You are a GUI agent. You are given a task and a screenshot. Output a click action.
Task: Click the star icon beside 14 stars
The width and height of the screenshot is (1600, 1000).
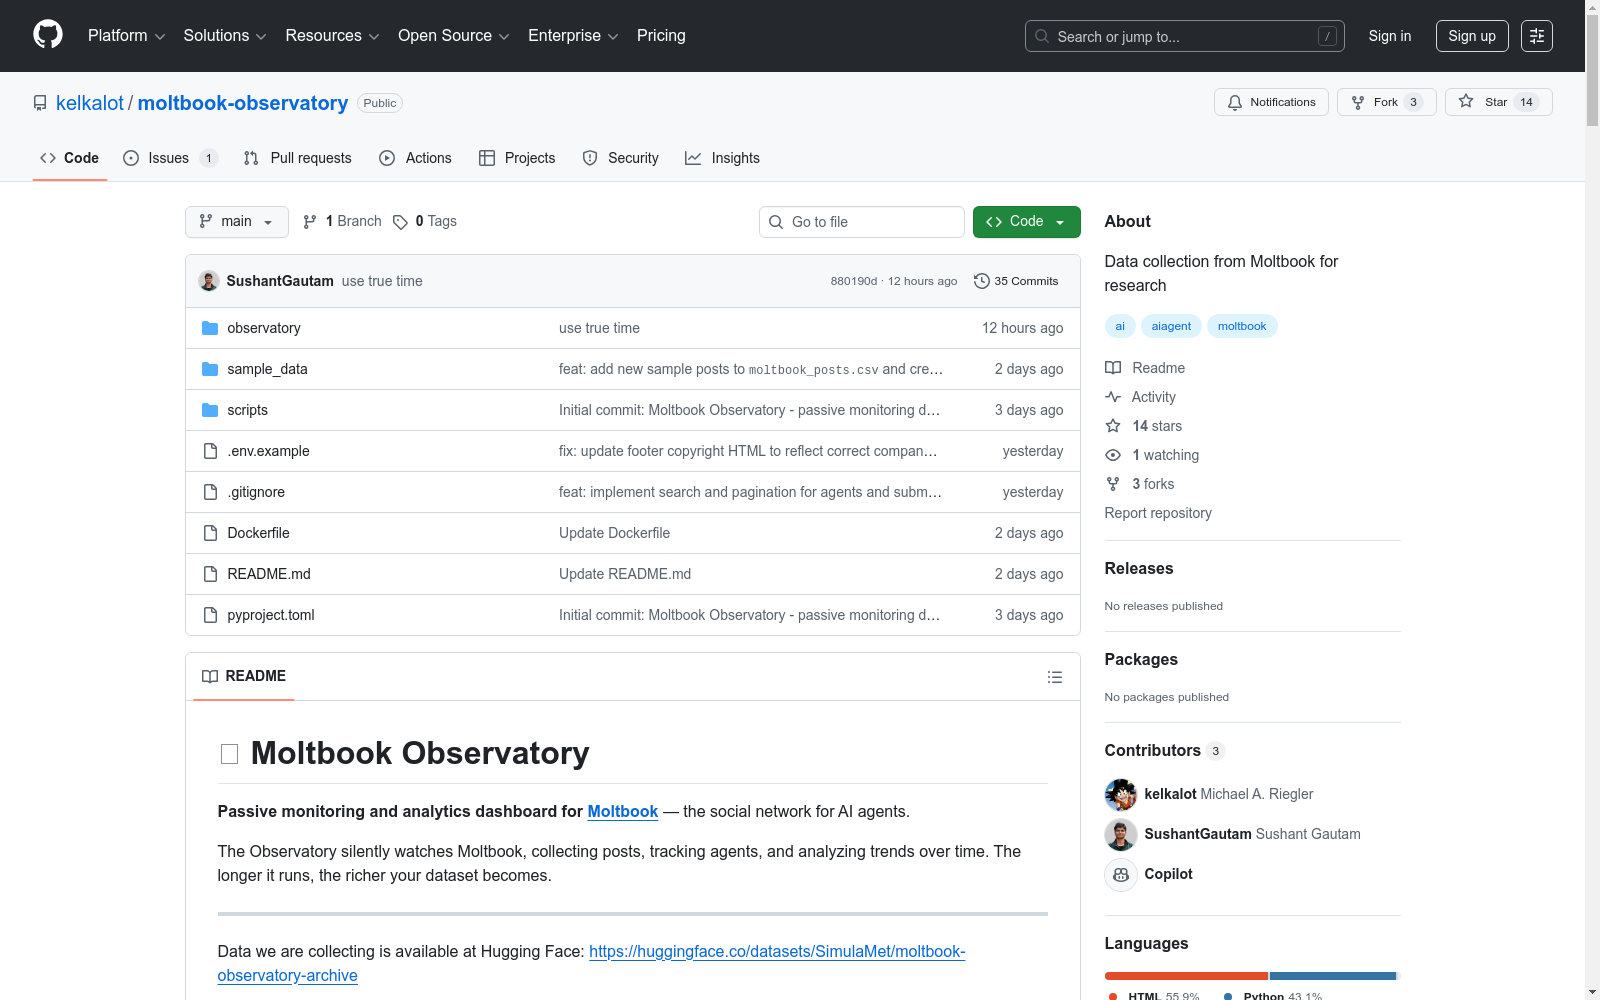coord(1113,426)
